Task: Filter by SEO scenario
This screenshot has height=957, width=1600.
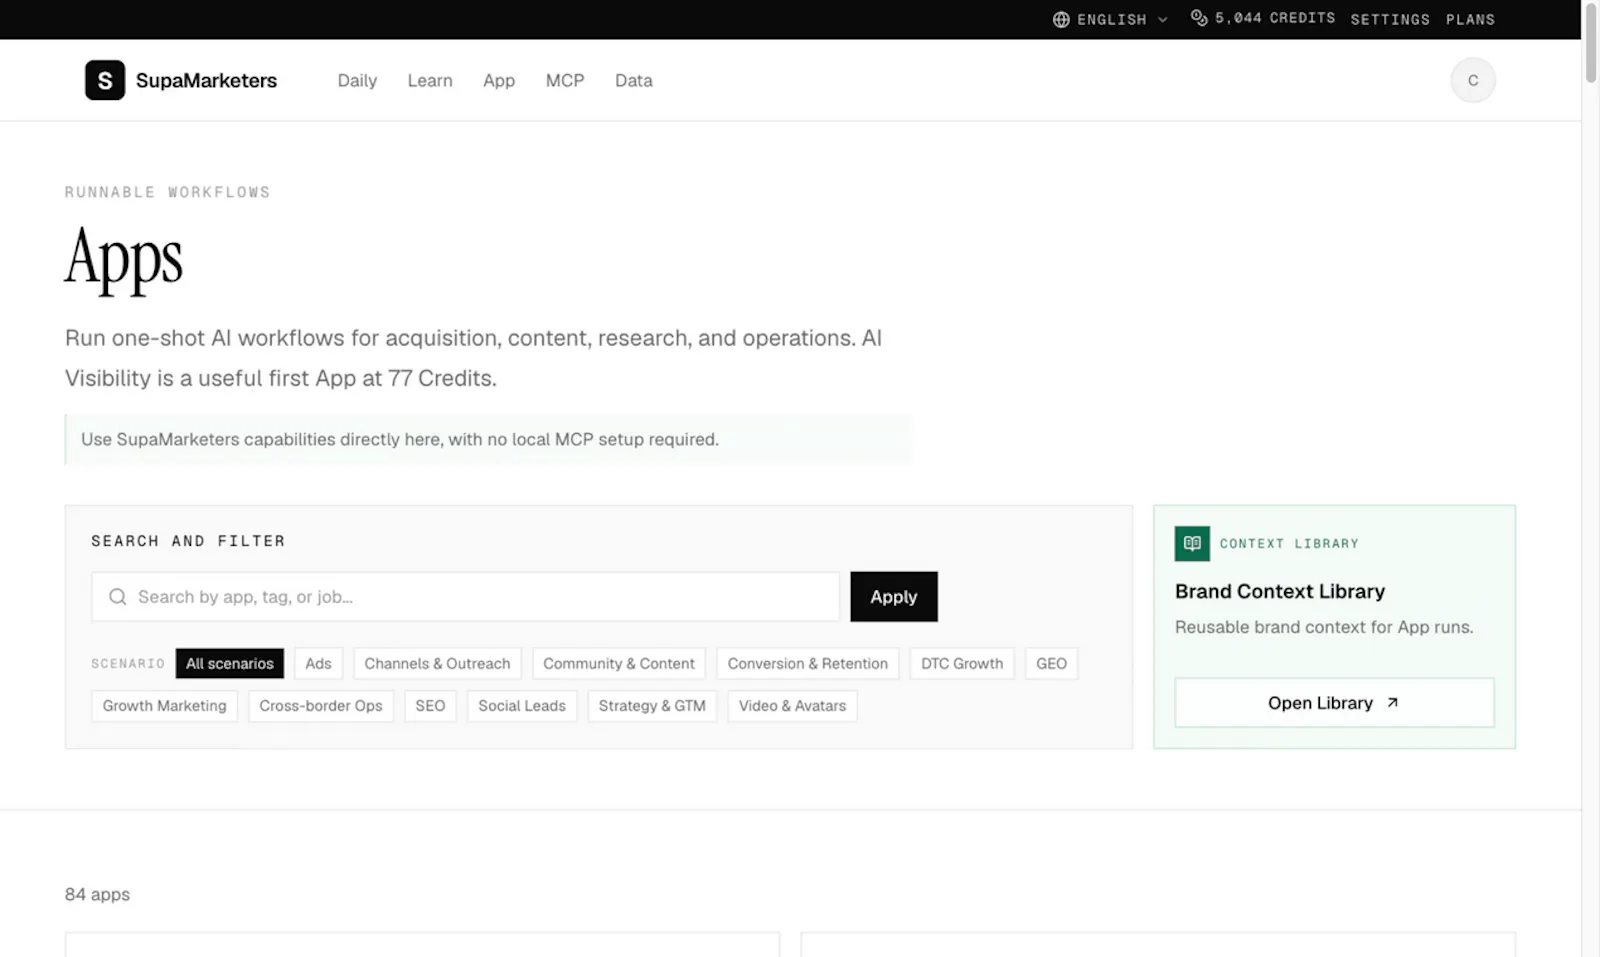Action: (430, 706)
